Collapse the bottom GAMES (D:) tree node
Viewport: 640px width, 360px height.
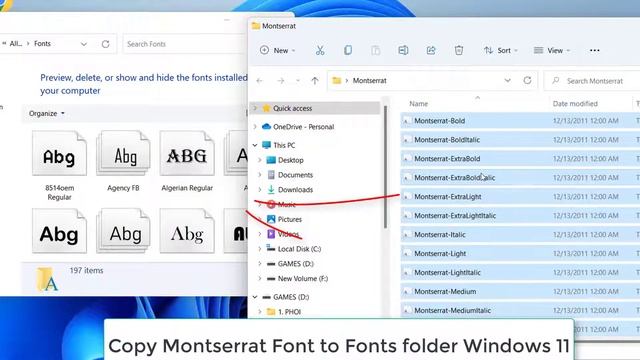pos(255,297)
